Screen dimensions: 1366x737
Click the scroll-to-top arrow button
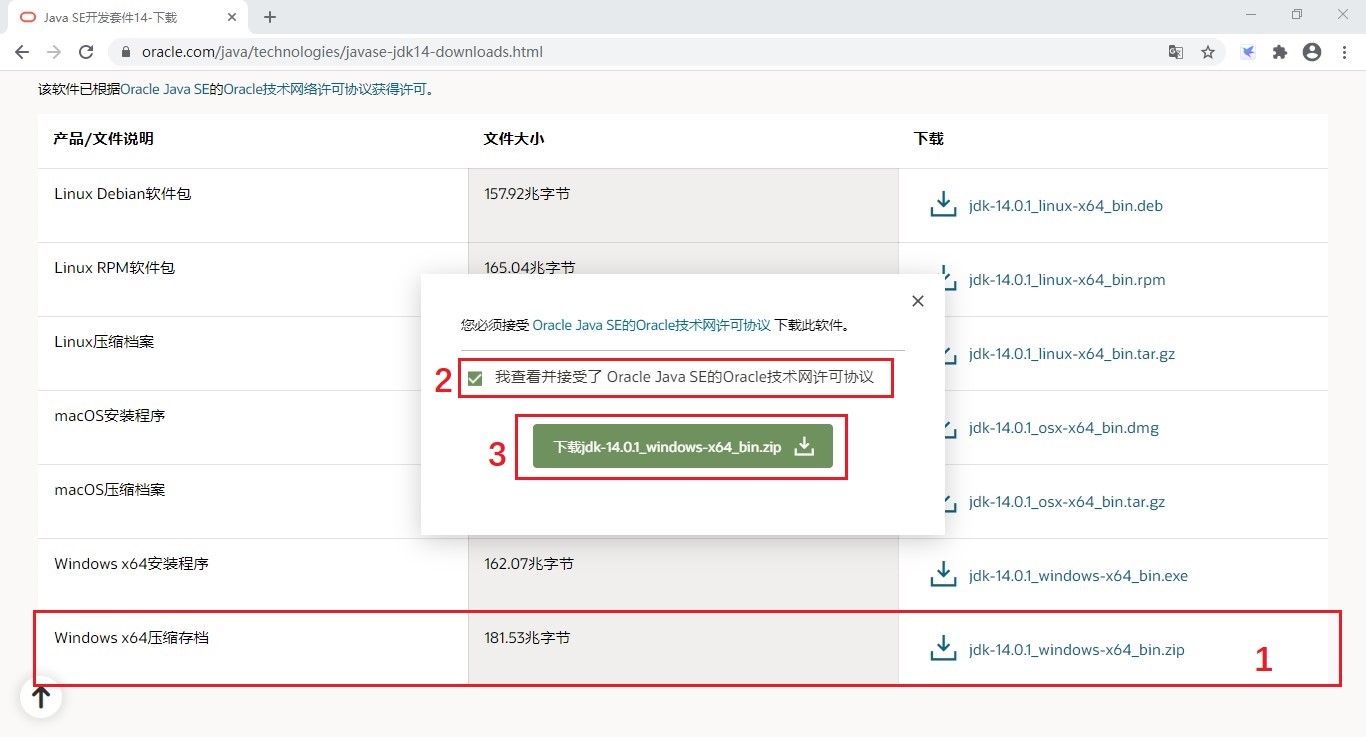pos(41,697)
